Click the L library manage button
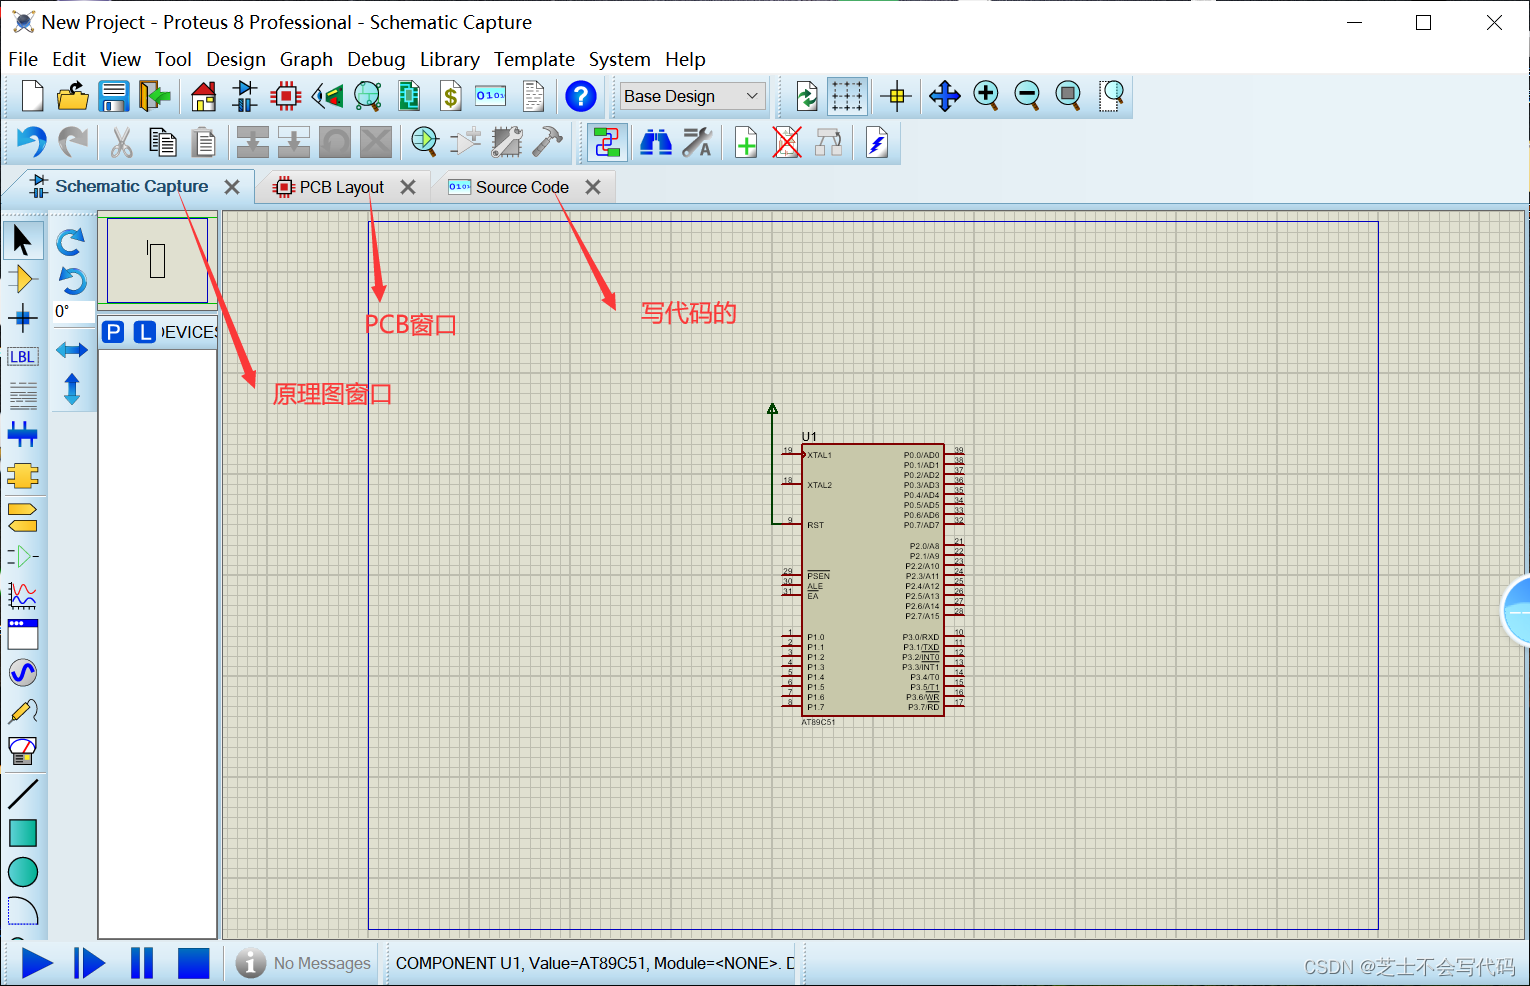This screenshot has width=1530, height=986. [x=145, y=332]
